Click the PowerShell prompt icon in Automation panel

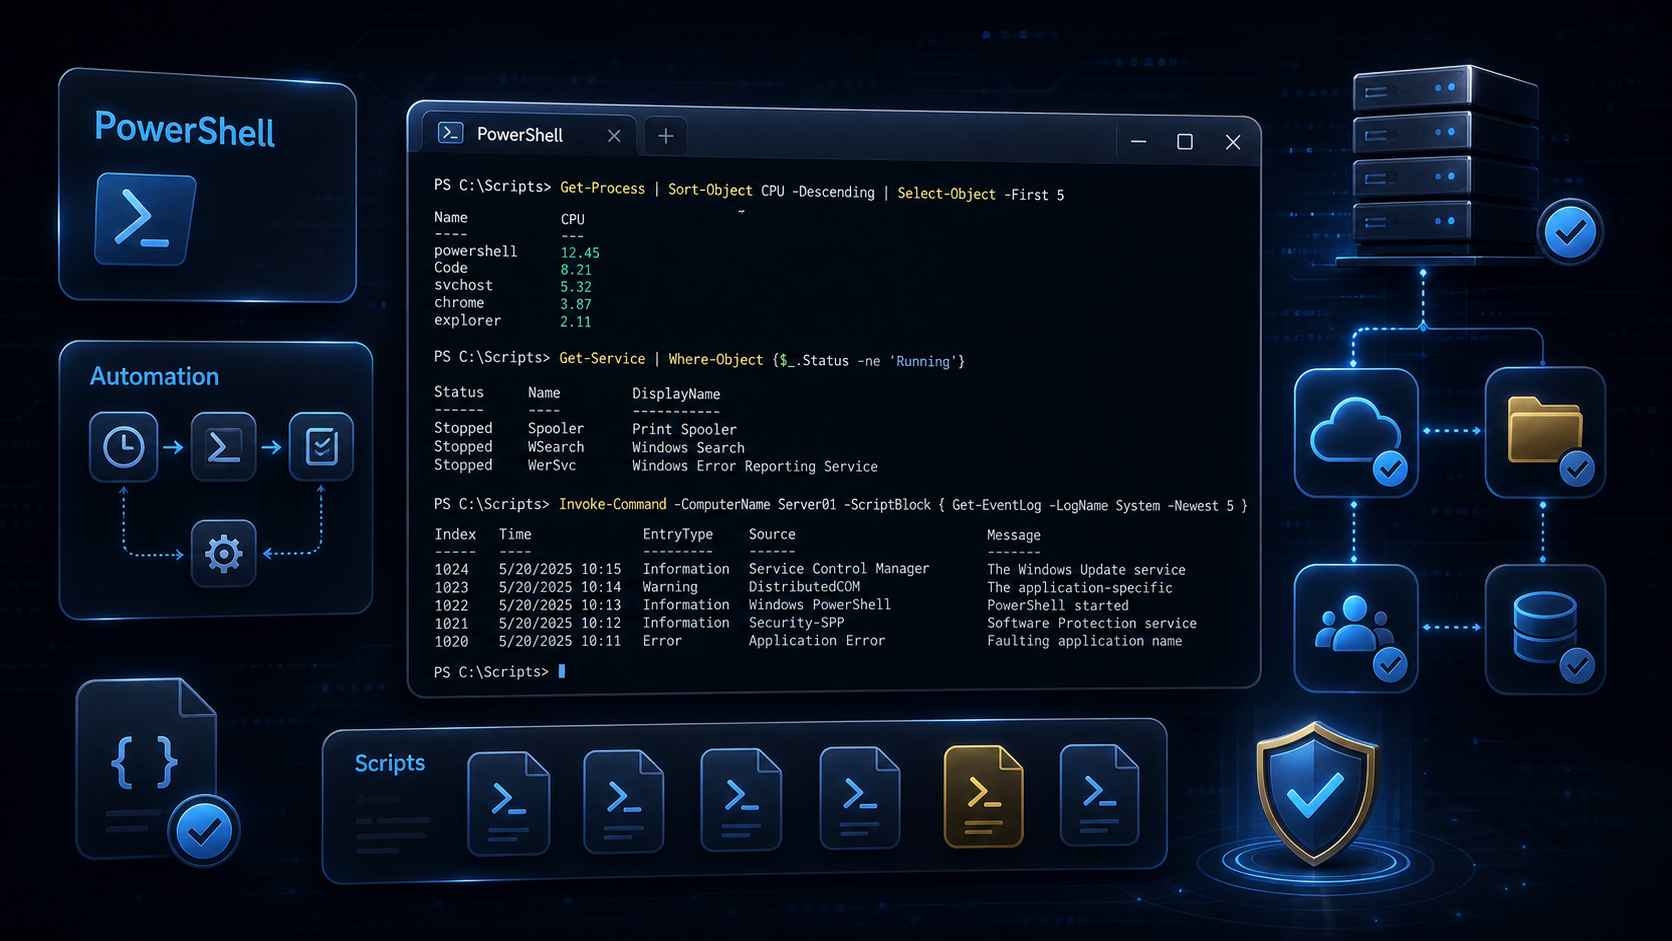(x=223, y=446)
